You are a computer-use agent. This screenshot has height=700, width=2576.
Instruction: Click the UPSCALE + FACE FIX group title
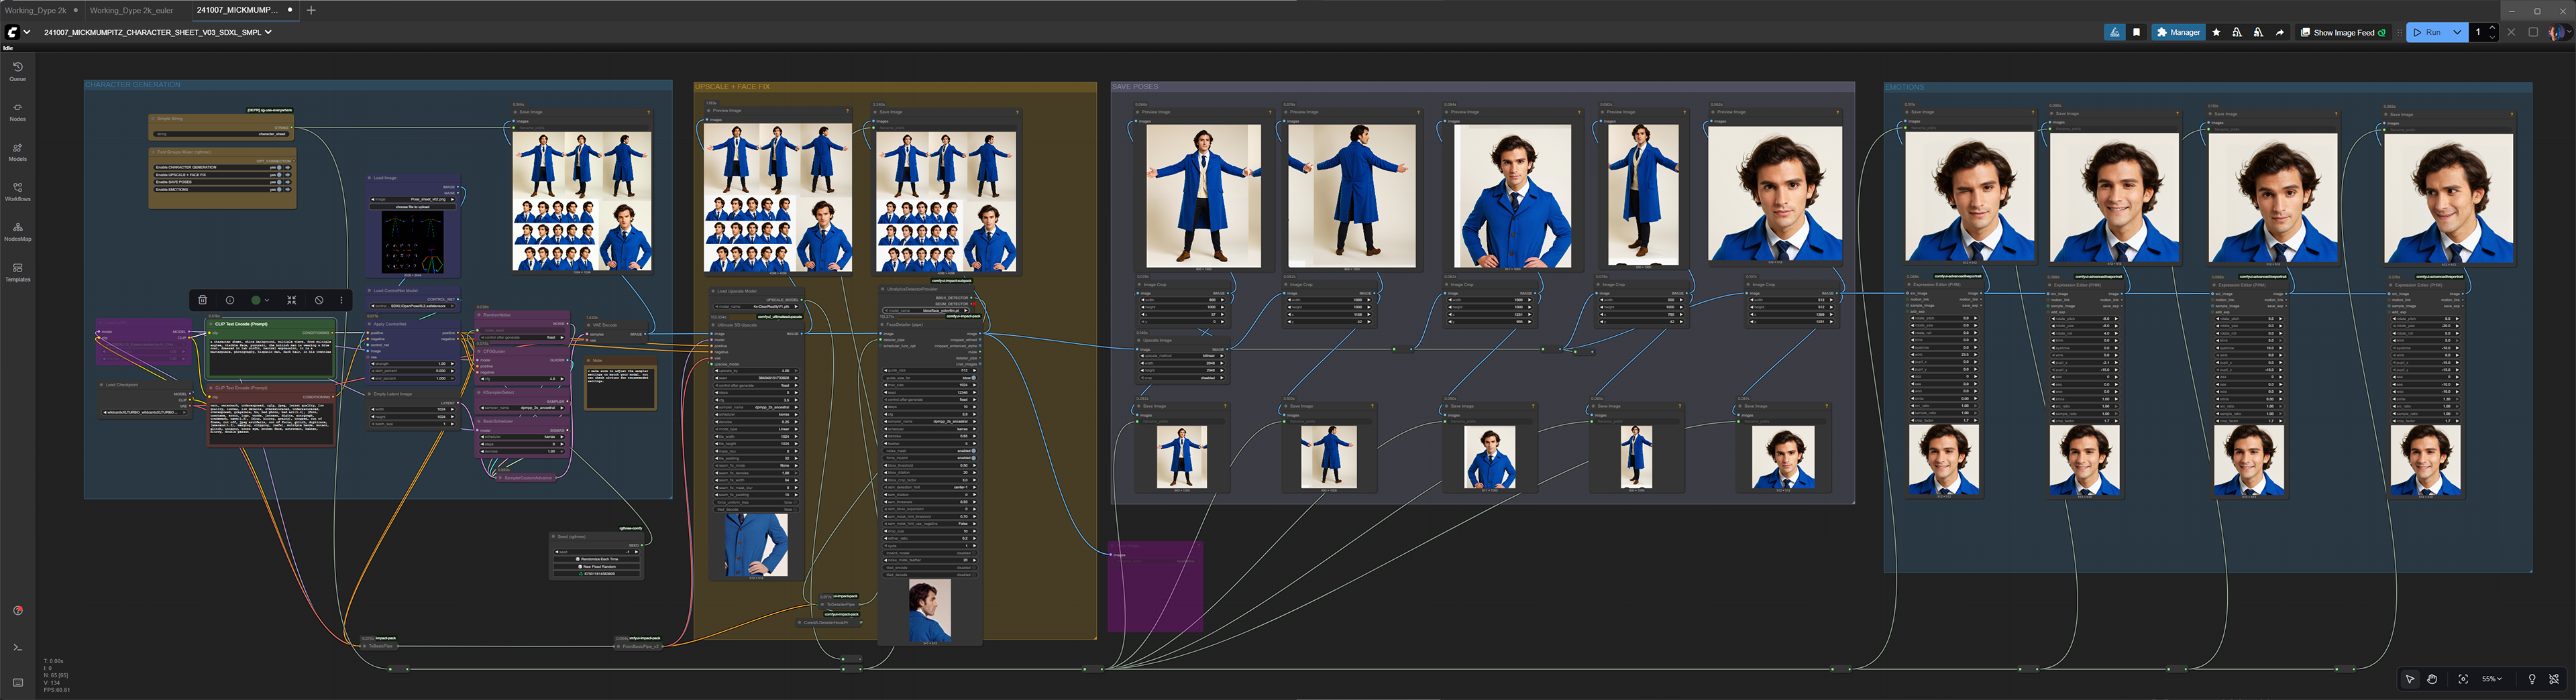coord(733,87)
